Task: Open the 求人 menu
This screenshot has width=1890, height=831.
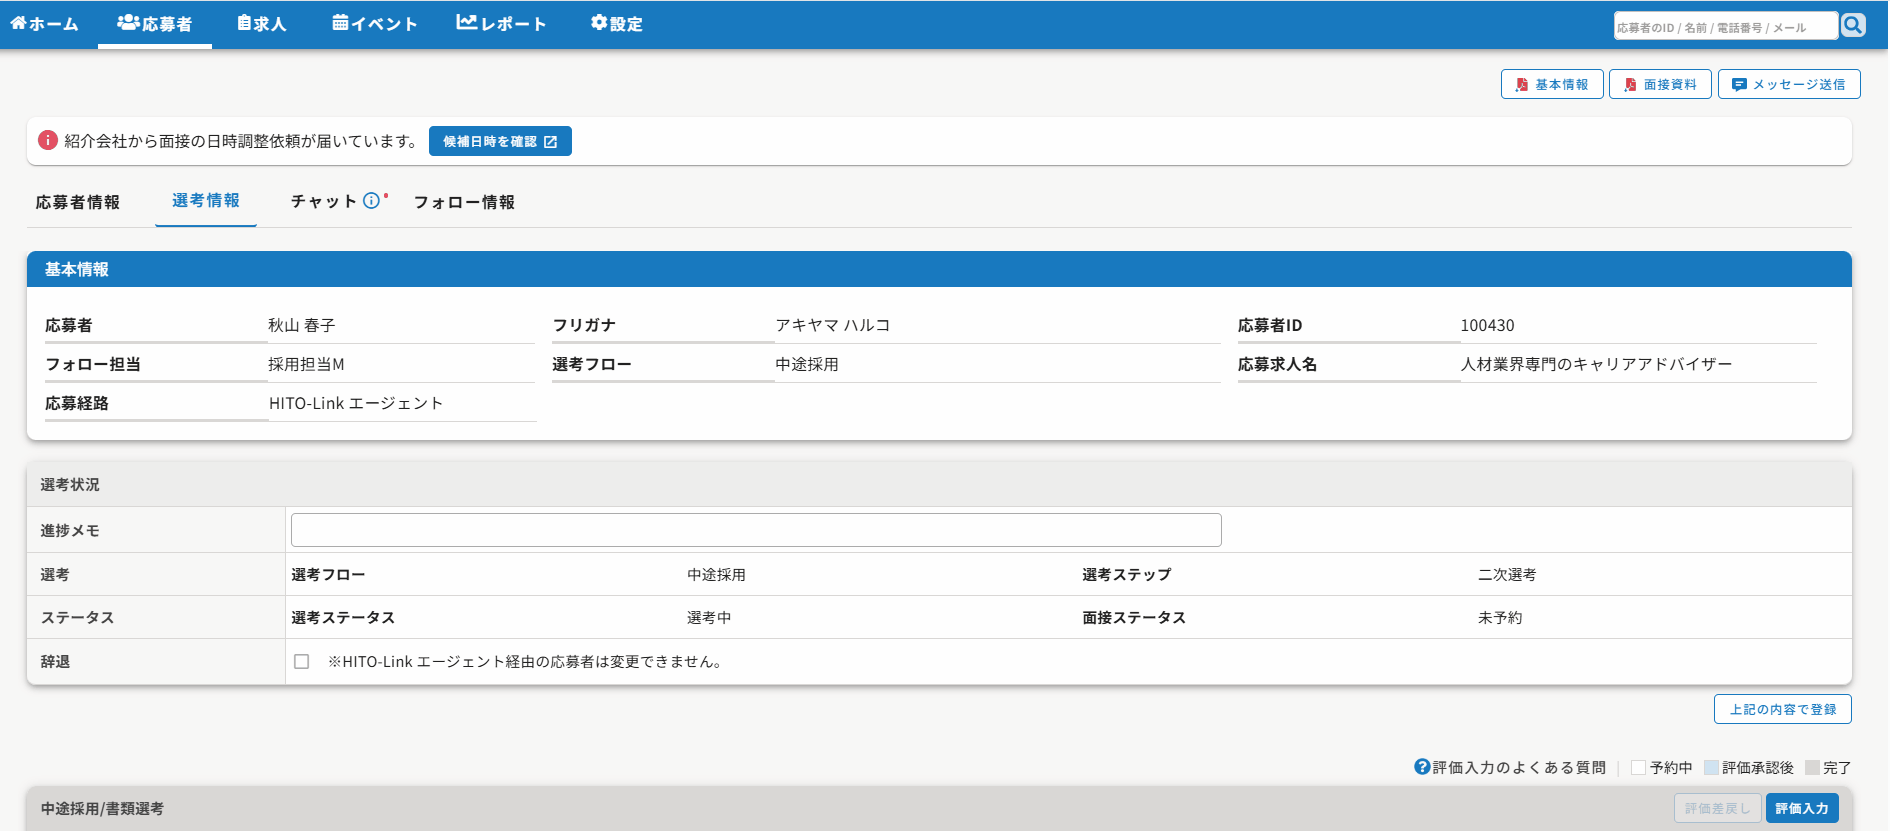Action: tap(262, 24)
